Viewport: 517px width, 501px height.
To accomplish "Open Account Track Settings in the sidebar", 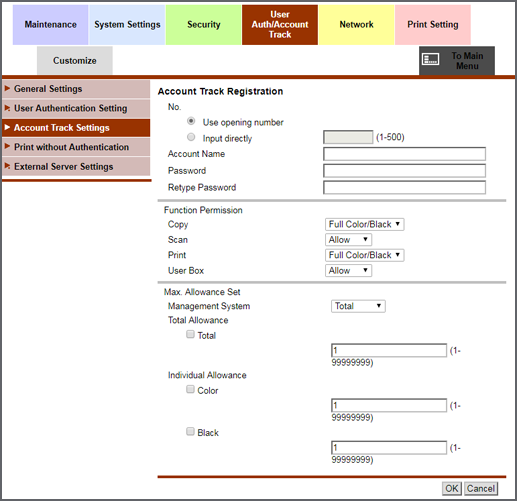I will tap(76, 128).
